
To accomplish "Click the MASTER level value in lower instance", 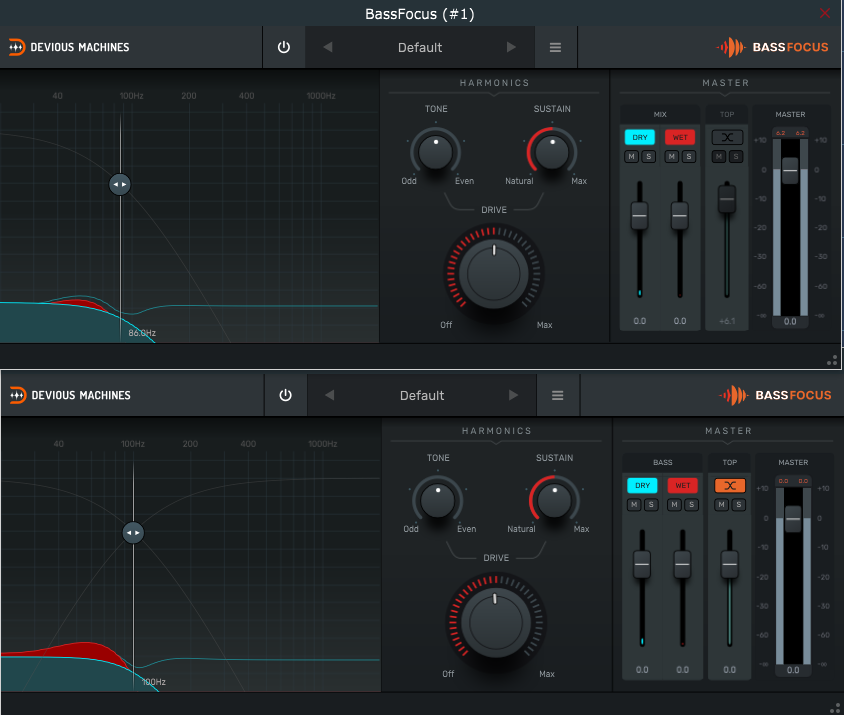I will [793, 670].
